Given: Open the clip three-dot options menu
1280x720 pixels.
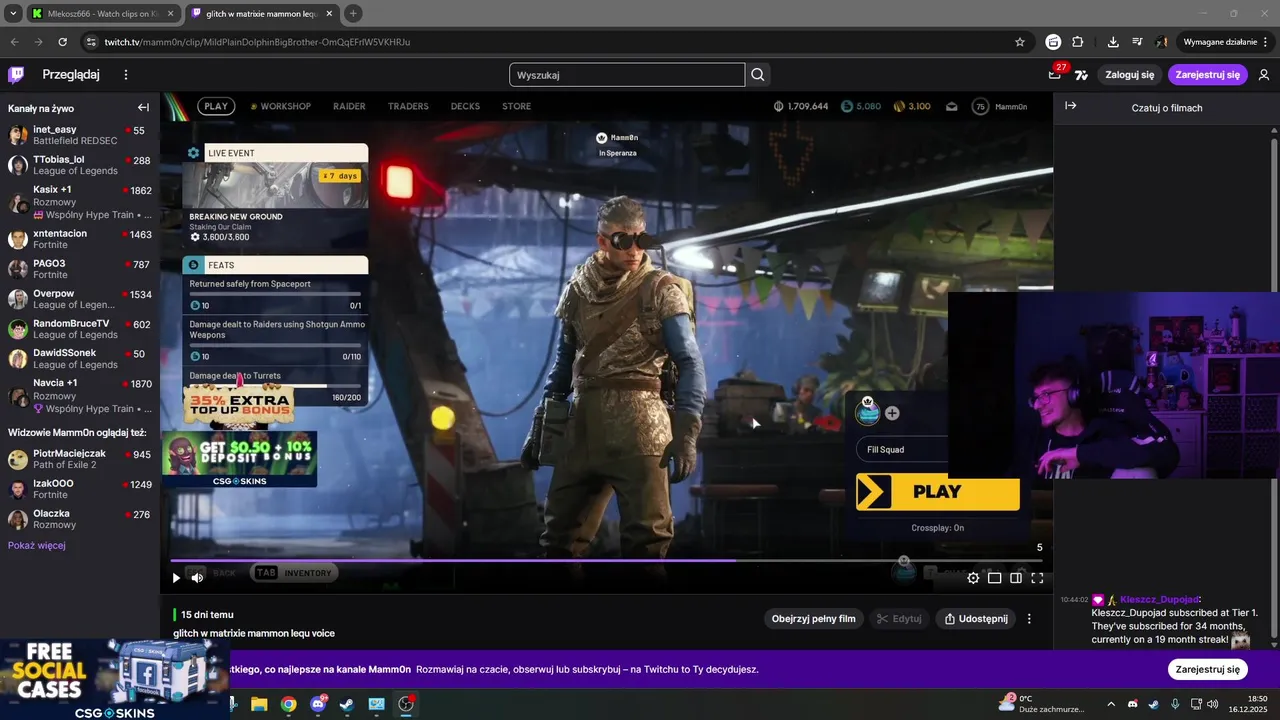Looking at the screenshot, I should [1029, 619].
